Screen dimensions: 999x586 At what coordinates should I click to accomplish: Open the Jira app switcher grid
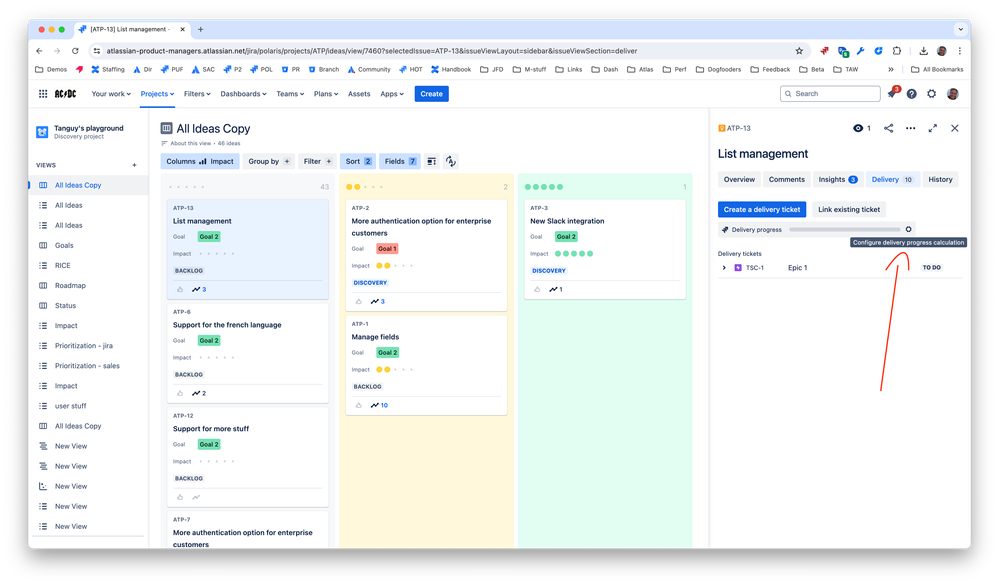point(43,94)
